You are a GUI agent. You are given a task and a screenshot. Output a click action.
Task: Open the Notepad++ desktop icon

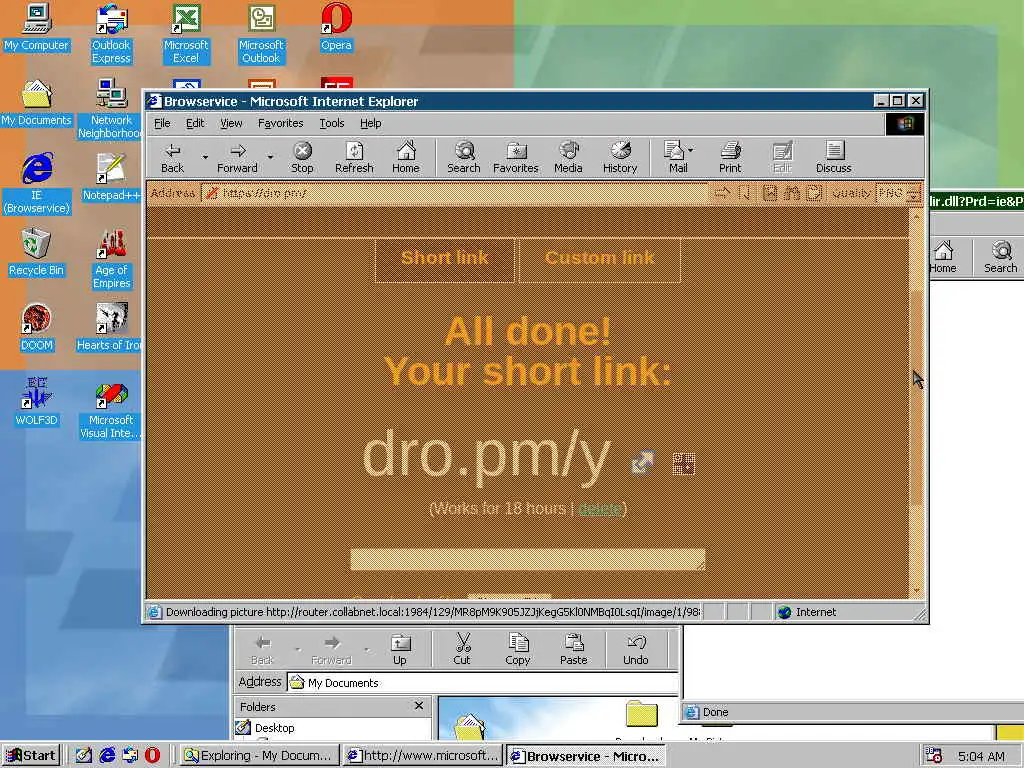(x=111, y=178)
